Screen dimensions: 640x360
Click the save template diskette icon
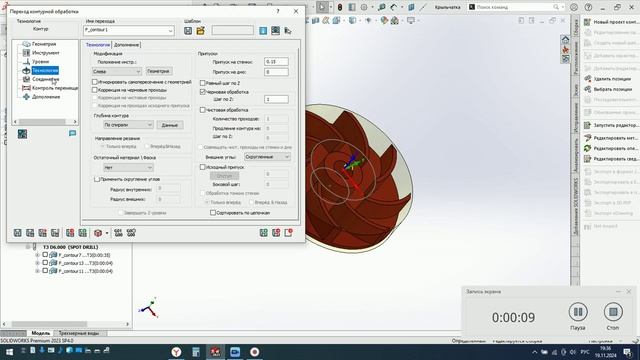188,31
